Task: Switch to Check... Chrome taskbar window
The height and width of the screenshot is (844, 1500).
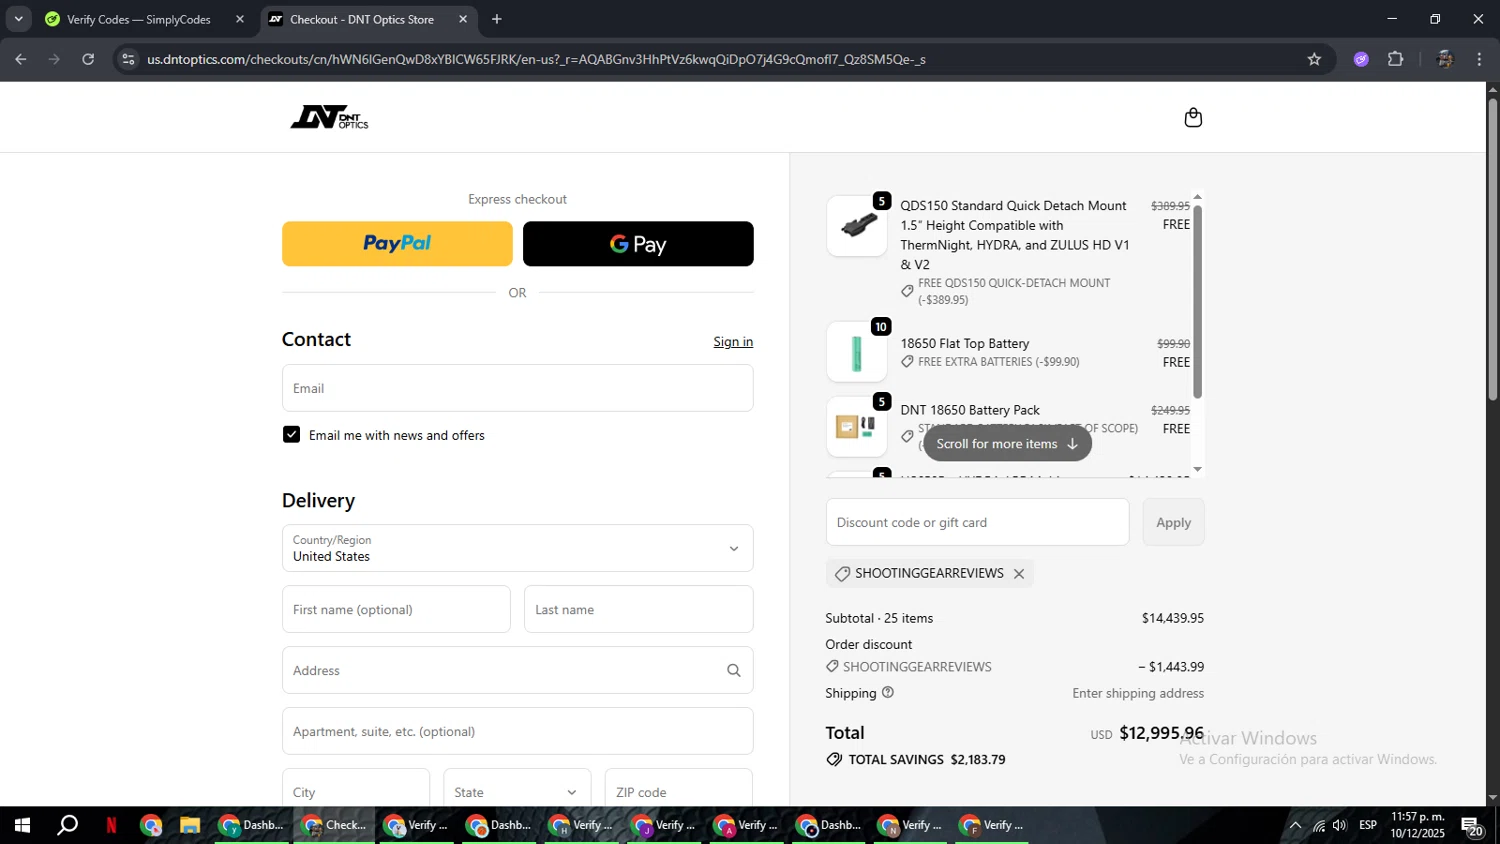Action: 335,825
